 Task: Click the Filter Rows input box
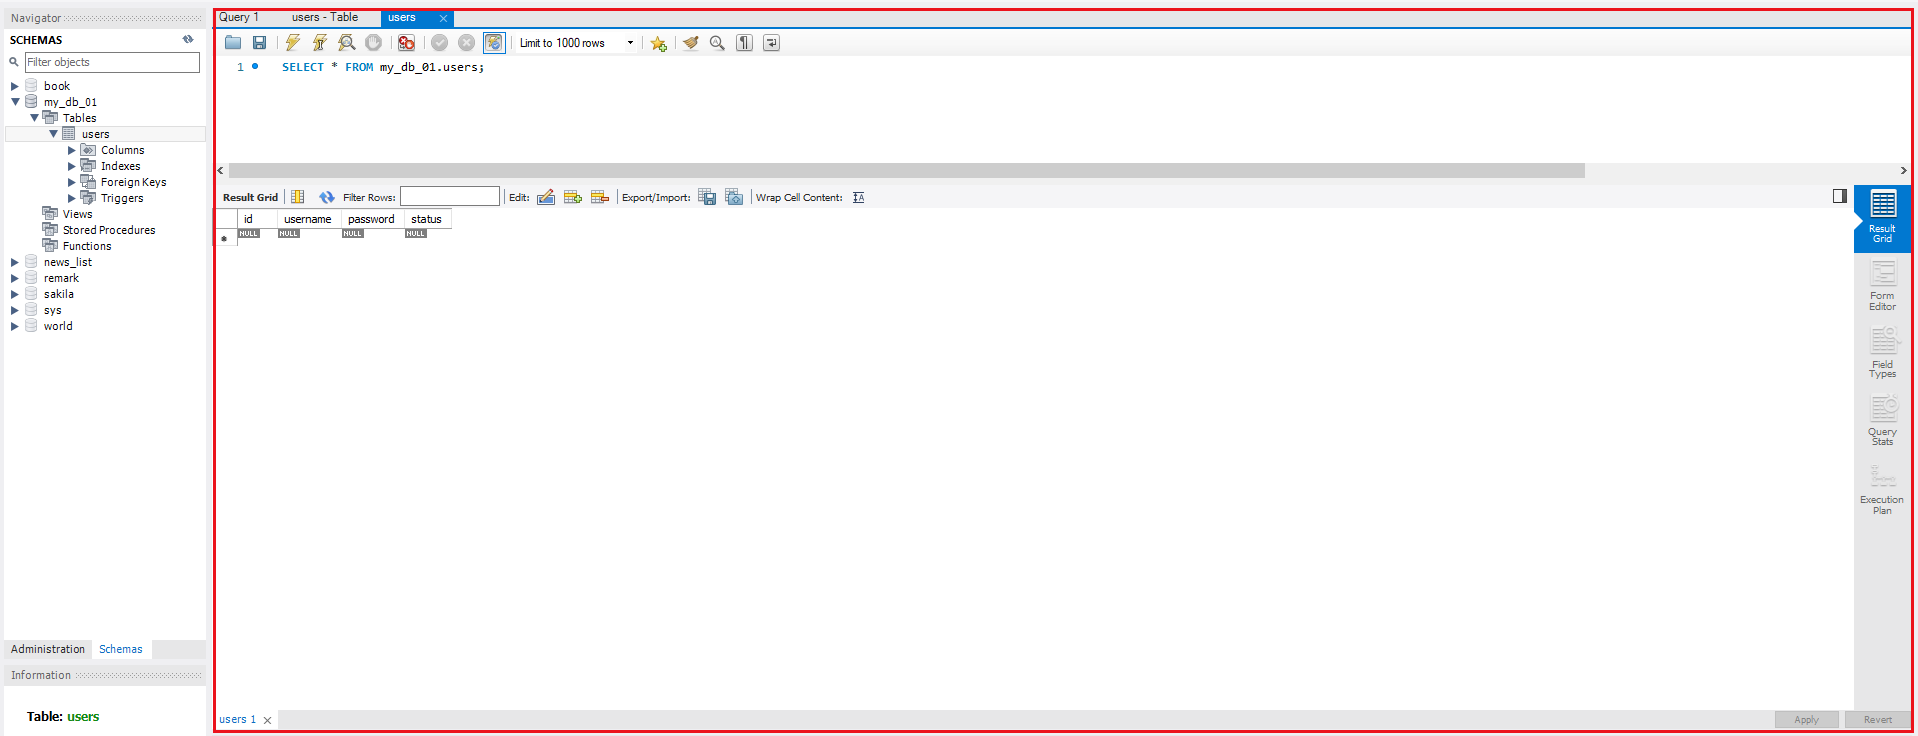pos(450,196)
